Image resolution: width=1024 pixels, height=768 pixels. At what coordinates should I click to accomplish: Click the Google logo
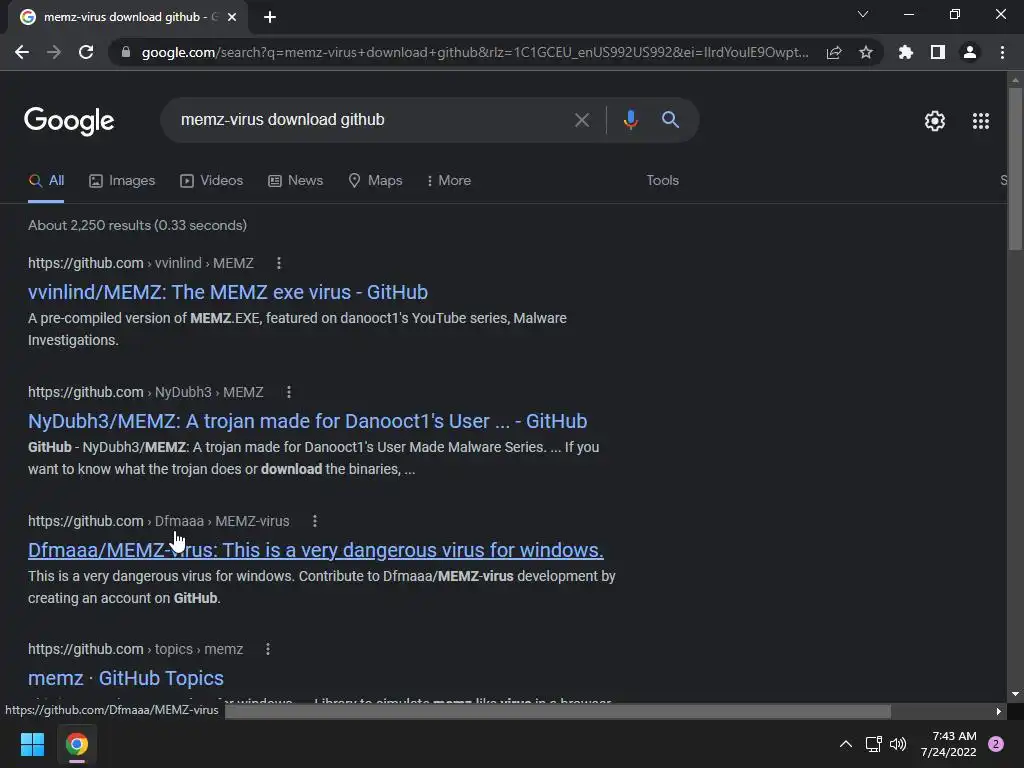coord(69,121)
